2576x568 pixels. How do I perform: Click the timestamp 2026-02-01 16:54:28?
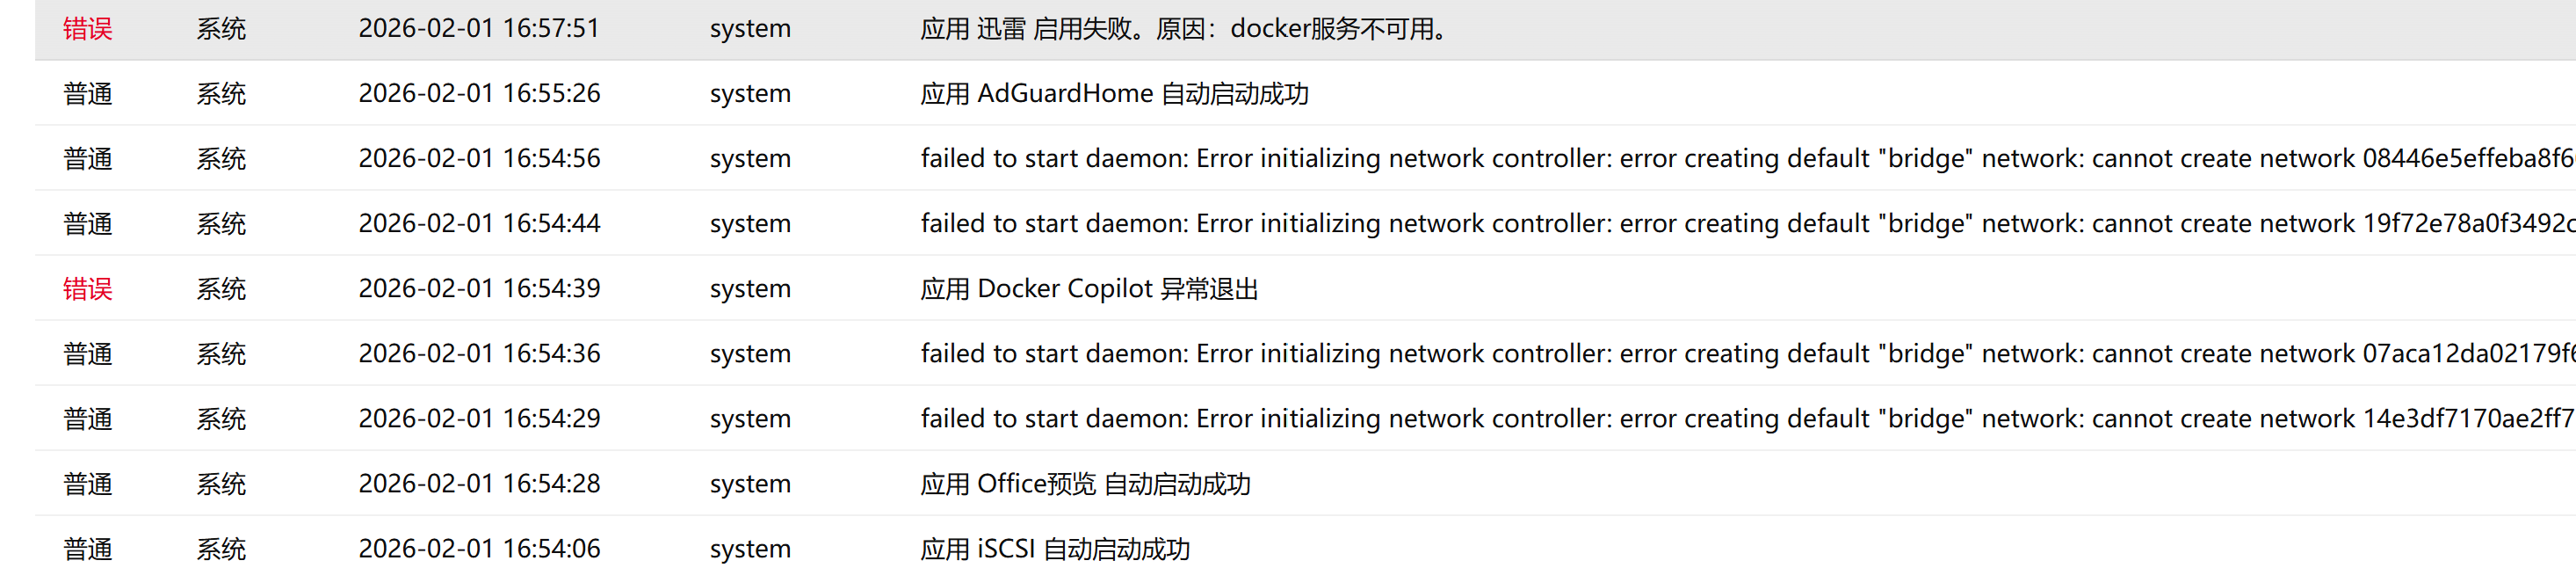click(x=479, y=484)
